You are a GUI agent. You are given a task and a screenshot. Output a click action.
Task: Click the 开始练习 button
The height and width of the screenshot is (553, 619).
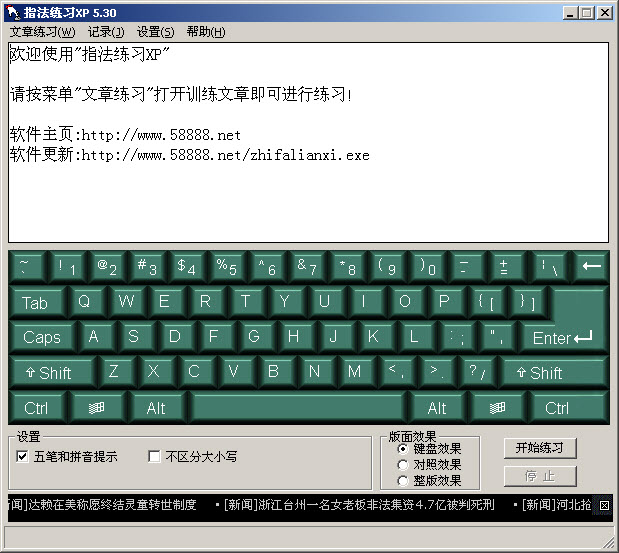539,448
